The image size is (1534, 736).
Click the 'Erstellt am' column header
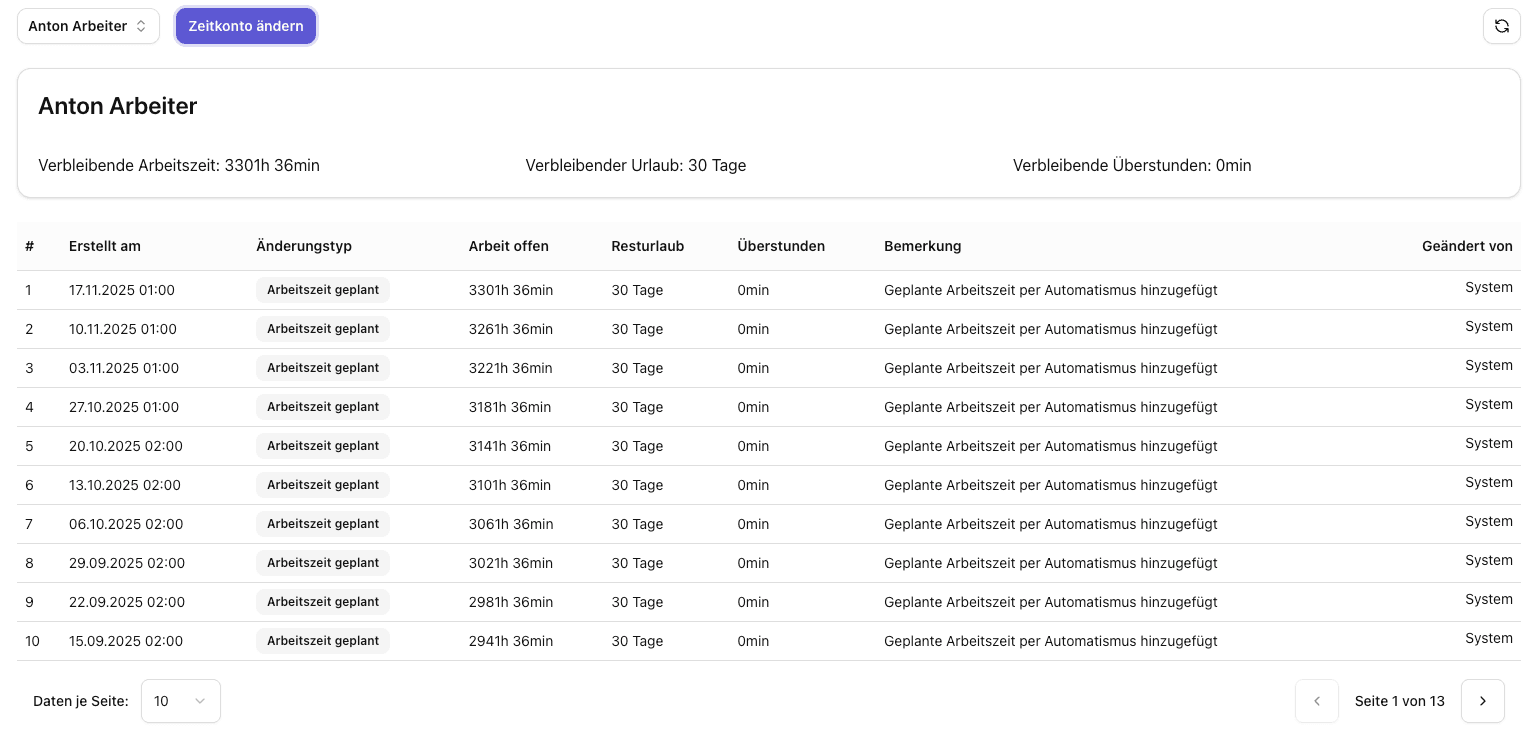click(x=105, y=246)
